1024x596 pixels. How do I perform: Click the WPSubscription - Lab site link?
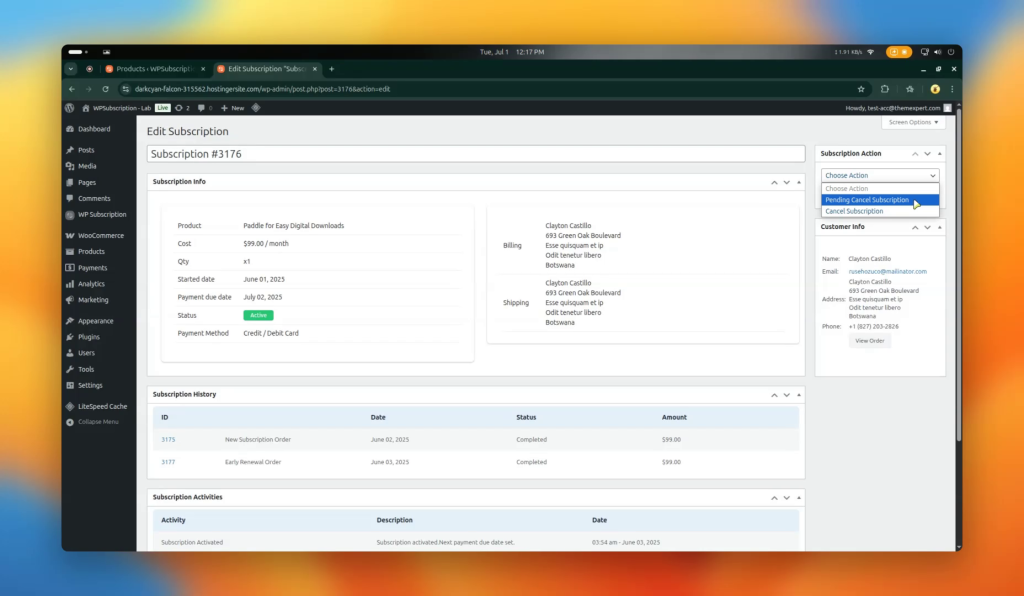tap(118, 108)
